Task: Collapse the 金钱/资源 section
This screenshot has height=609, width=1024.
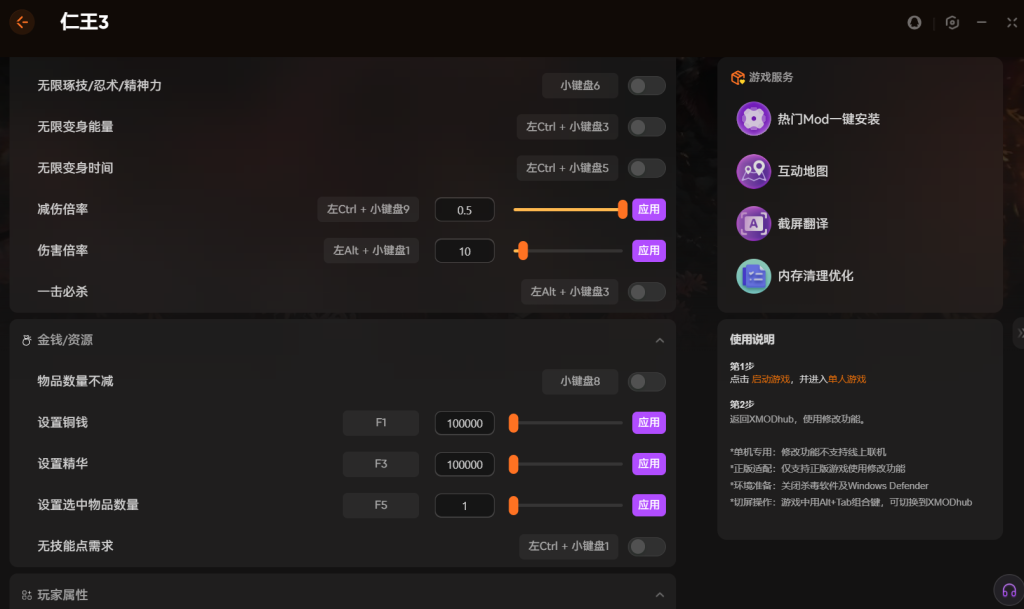Action: tap(659, 340)
